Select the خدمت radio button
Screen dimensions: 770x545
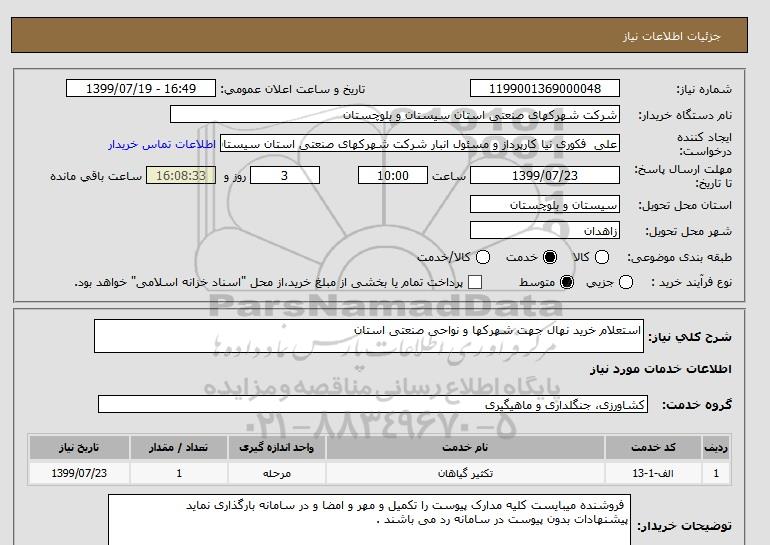550,257
